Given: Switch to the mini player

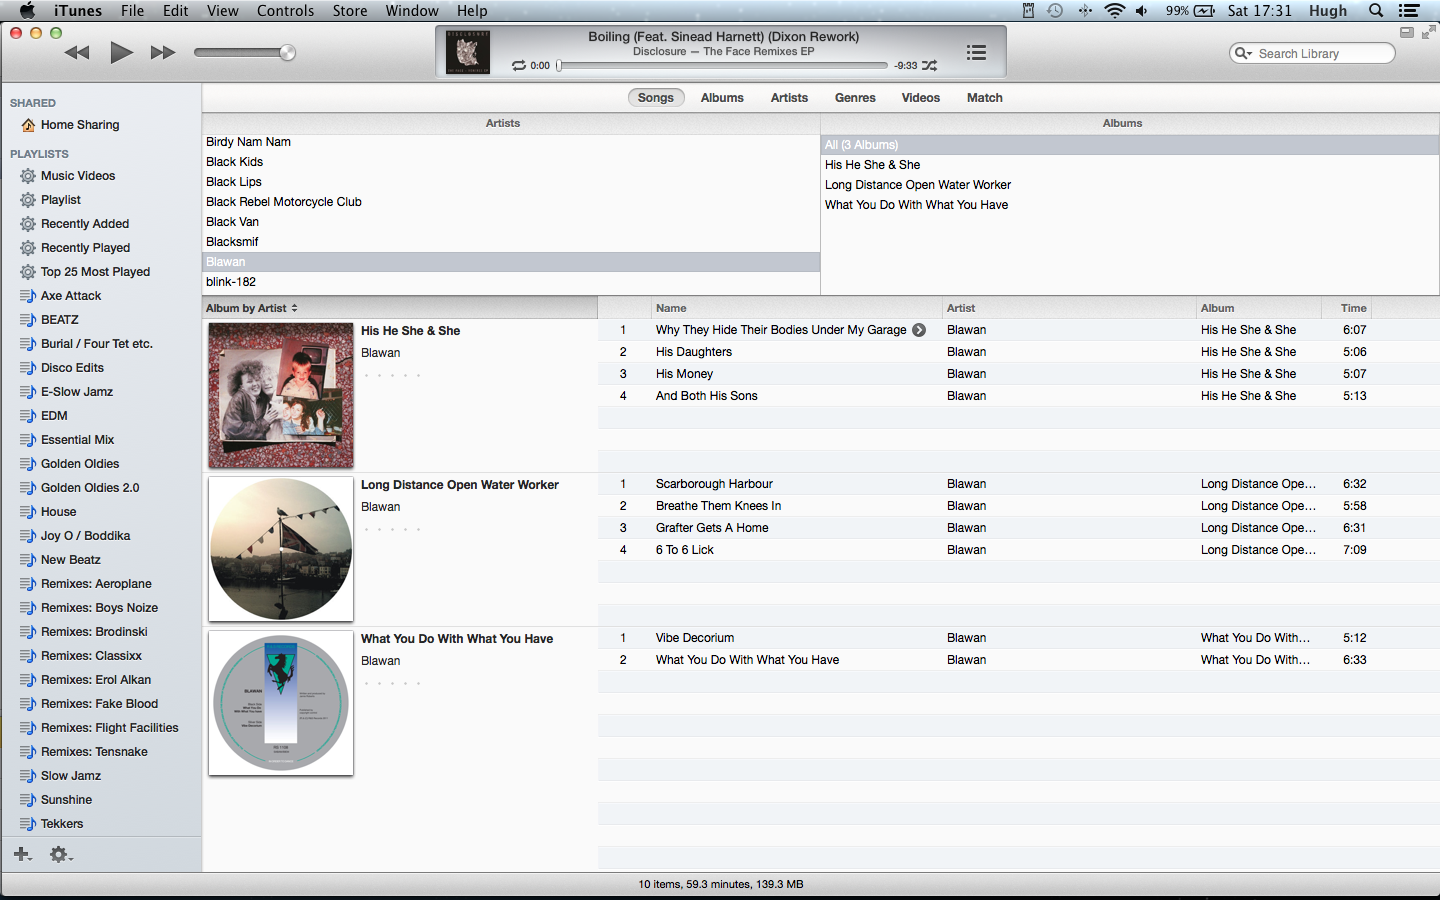Looking at the screenshot, I should coord(1407,32).
